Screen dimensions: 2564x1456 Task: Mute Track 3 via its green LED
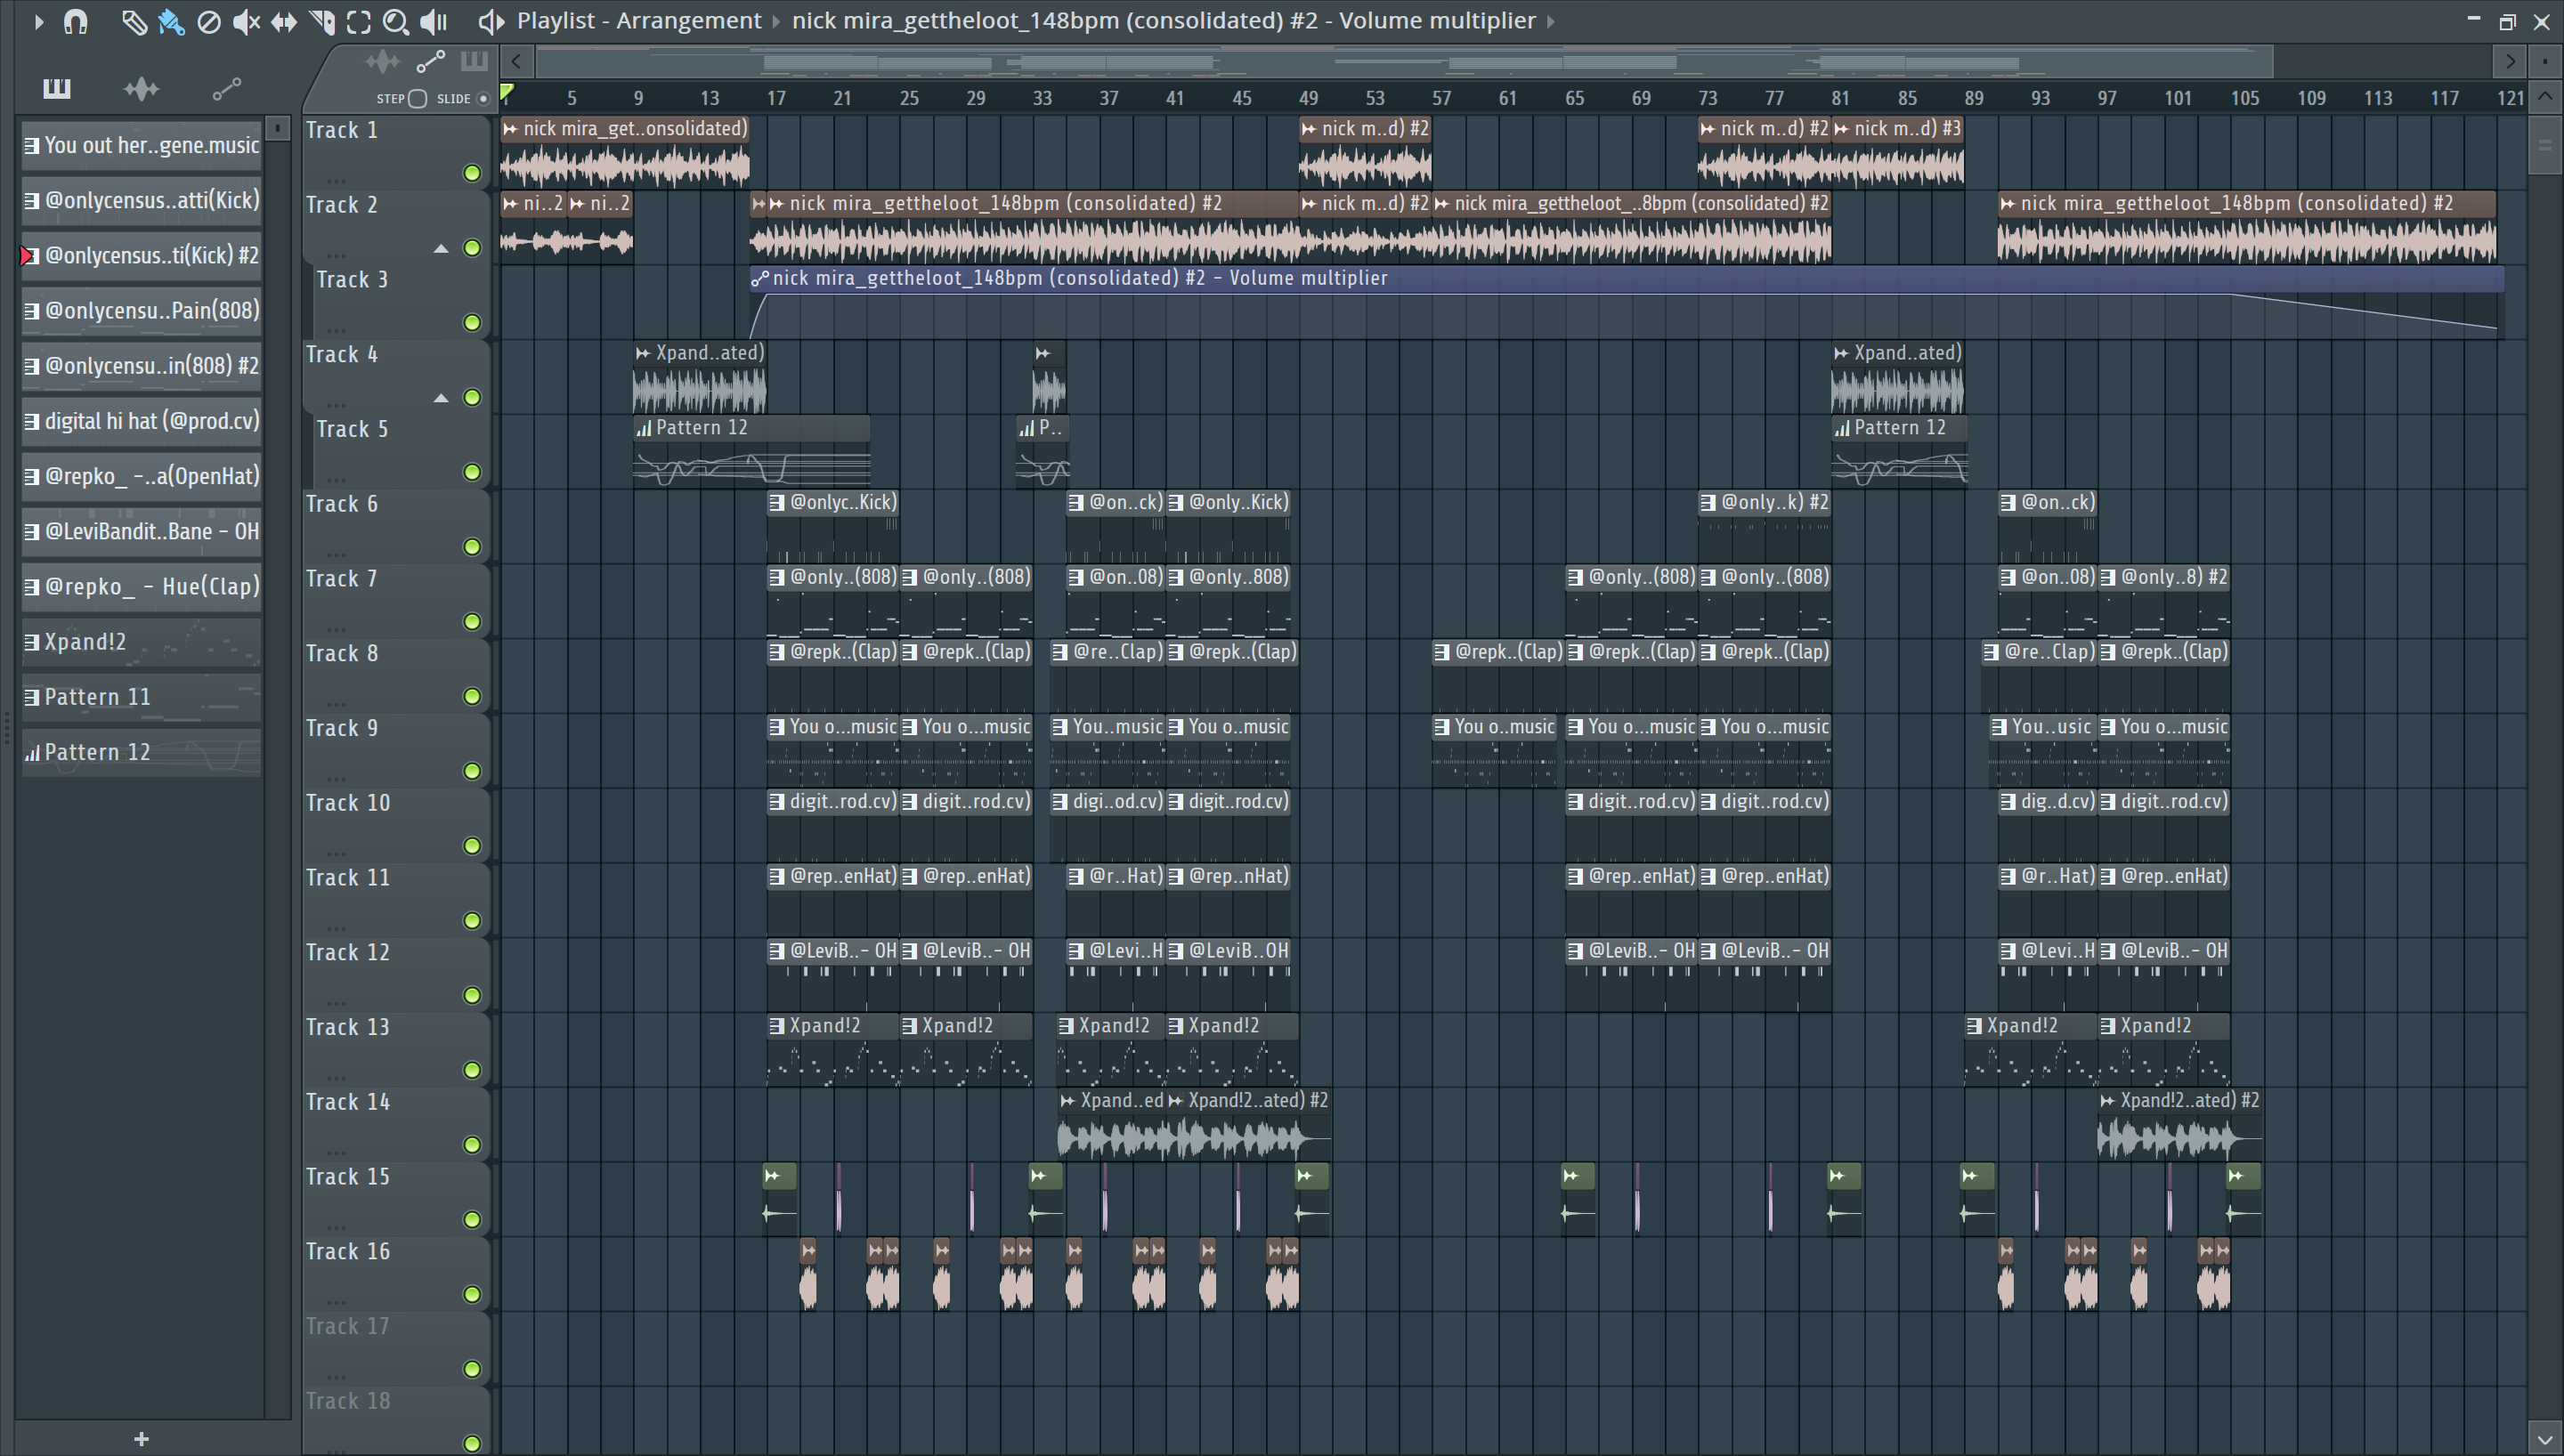[472, 323]
